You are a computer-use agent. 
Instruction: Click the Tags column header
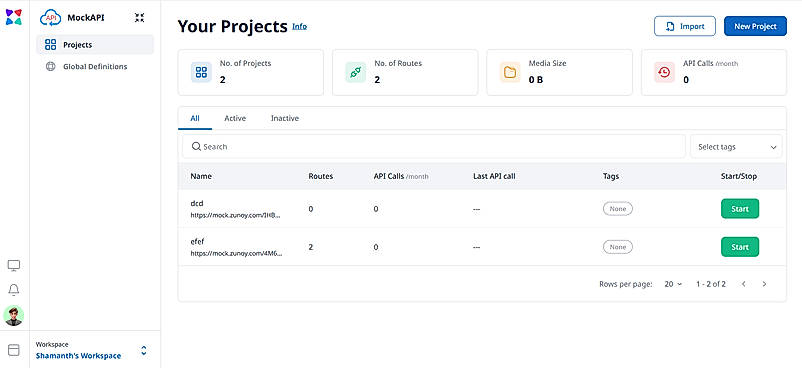pyautogui.click(x=611, y=176)
